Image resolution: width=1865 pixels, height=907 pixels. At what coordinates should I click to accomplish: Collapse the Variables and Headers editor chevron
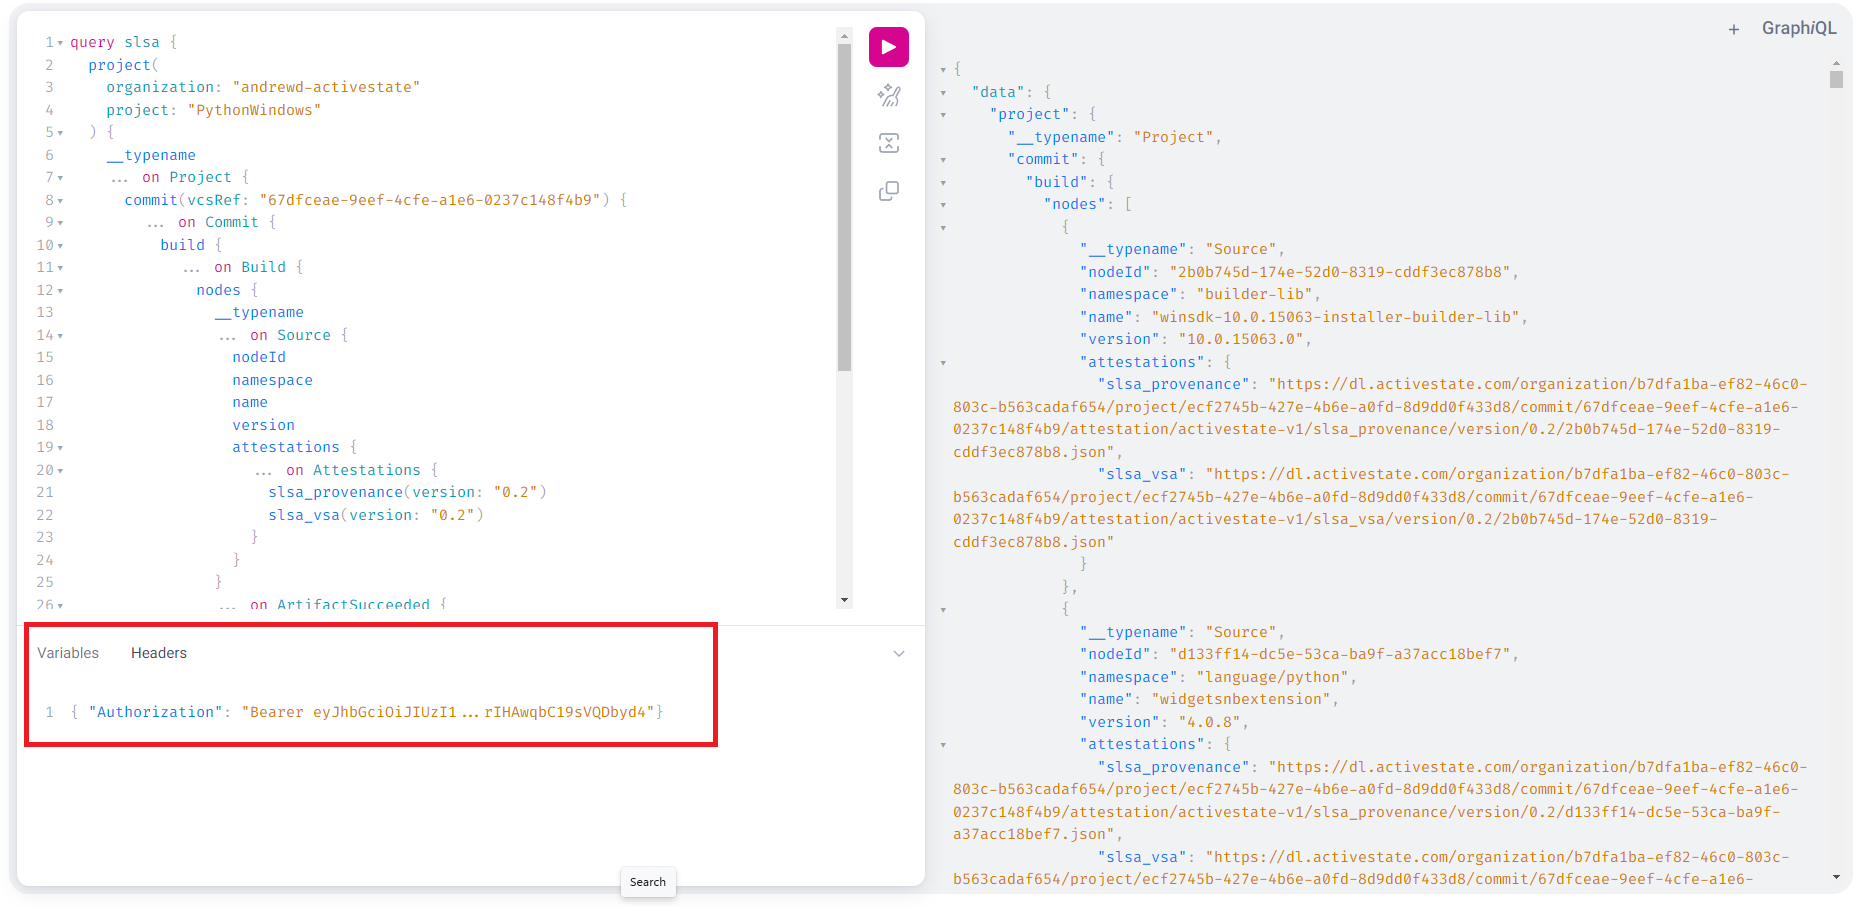point(898,654)
